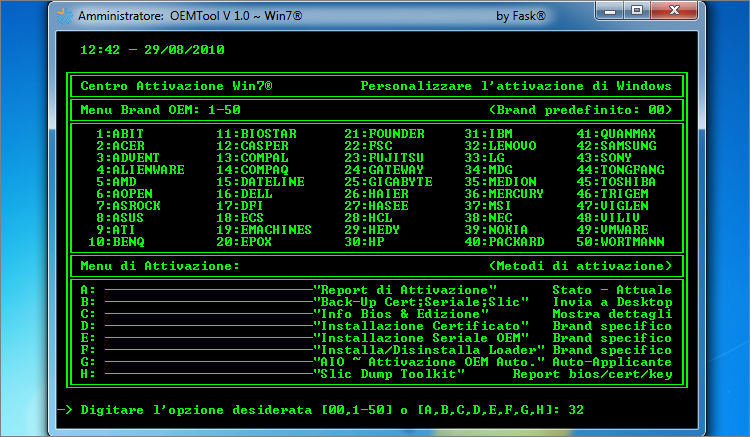Image resolution: width=750 pixels, height=437 pixels.
Task: Click option G "AIO ~ Attivazione OEM Auto."
Action: coord(429,362)
